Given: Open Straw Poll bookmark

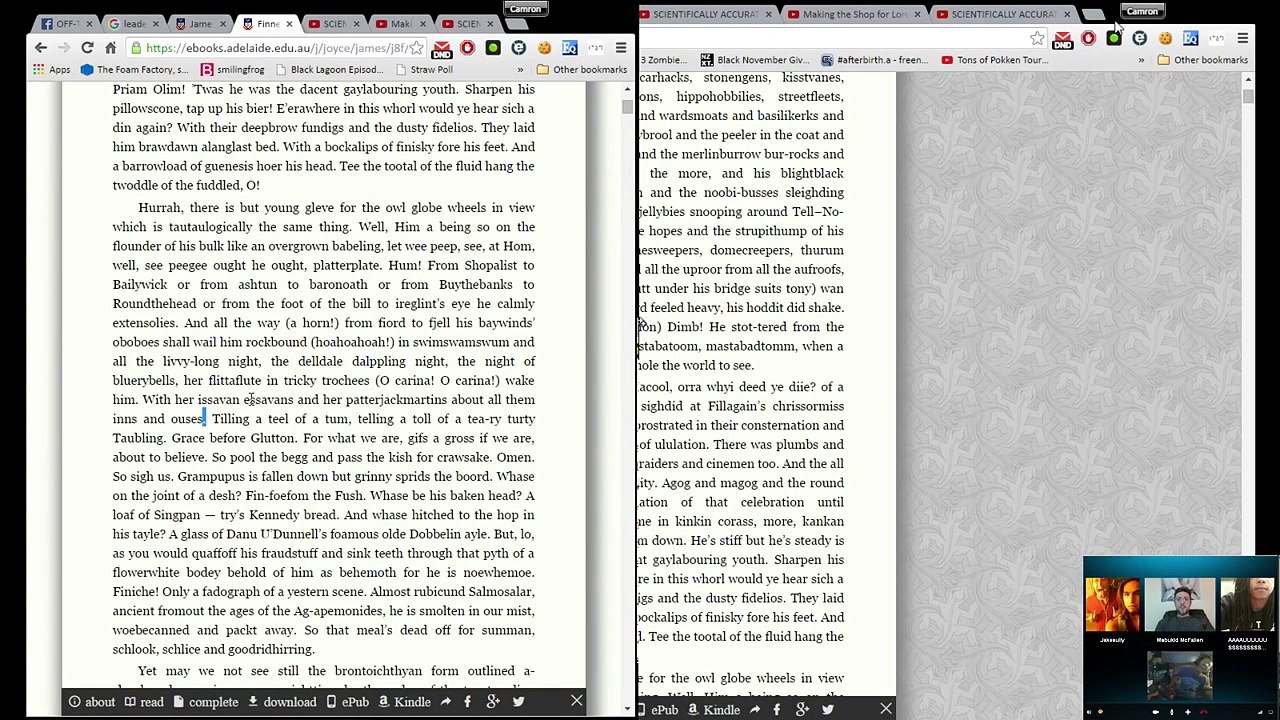Looking at the screenshot, I should coord(423,70).
